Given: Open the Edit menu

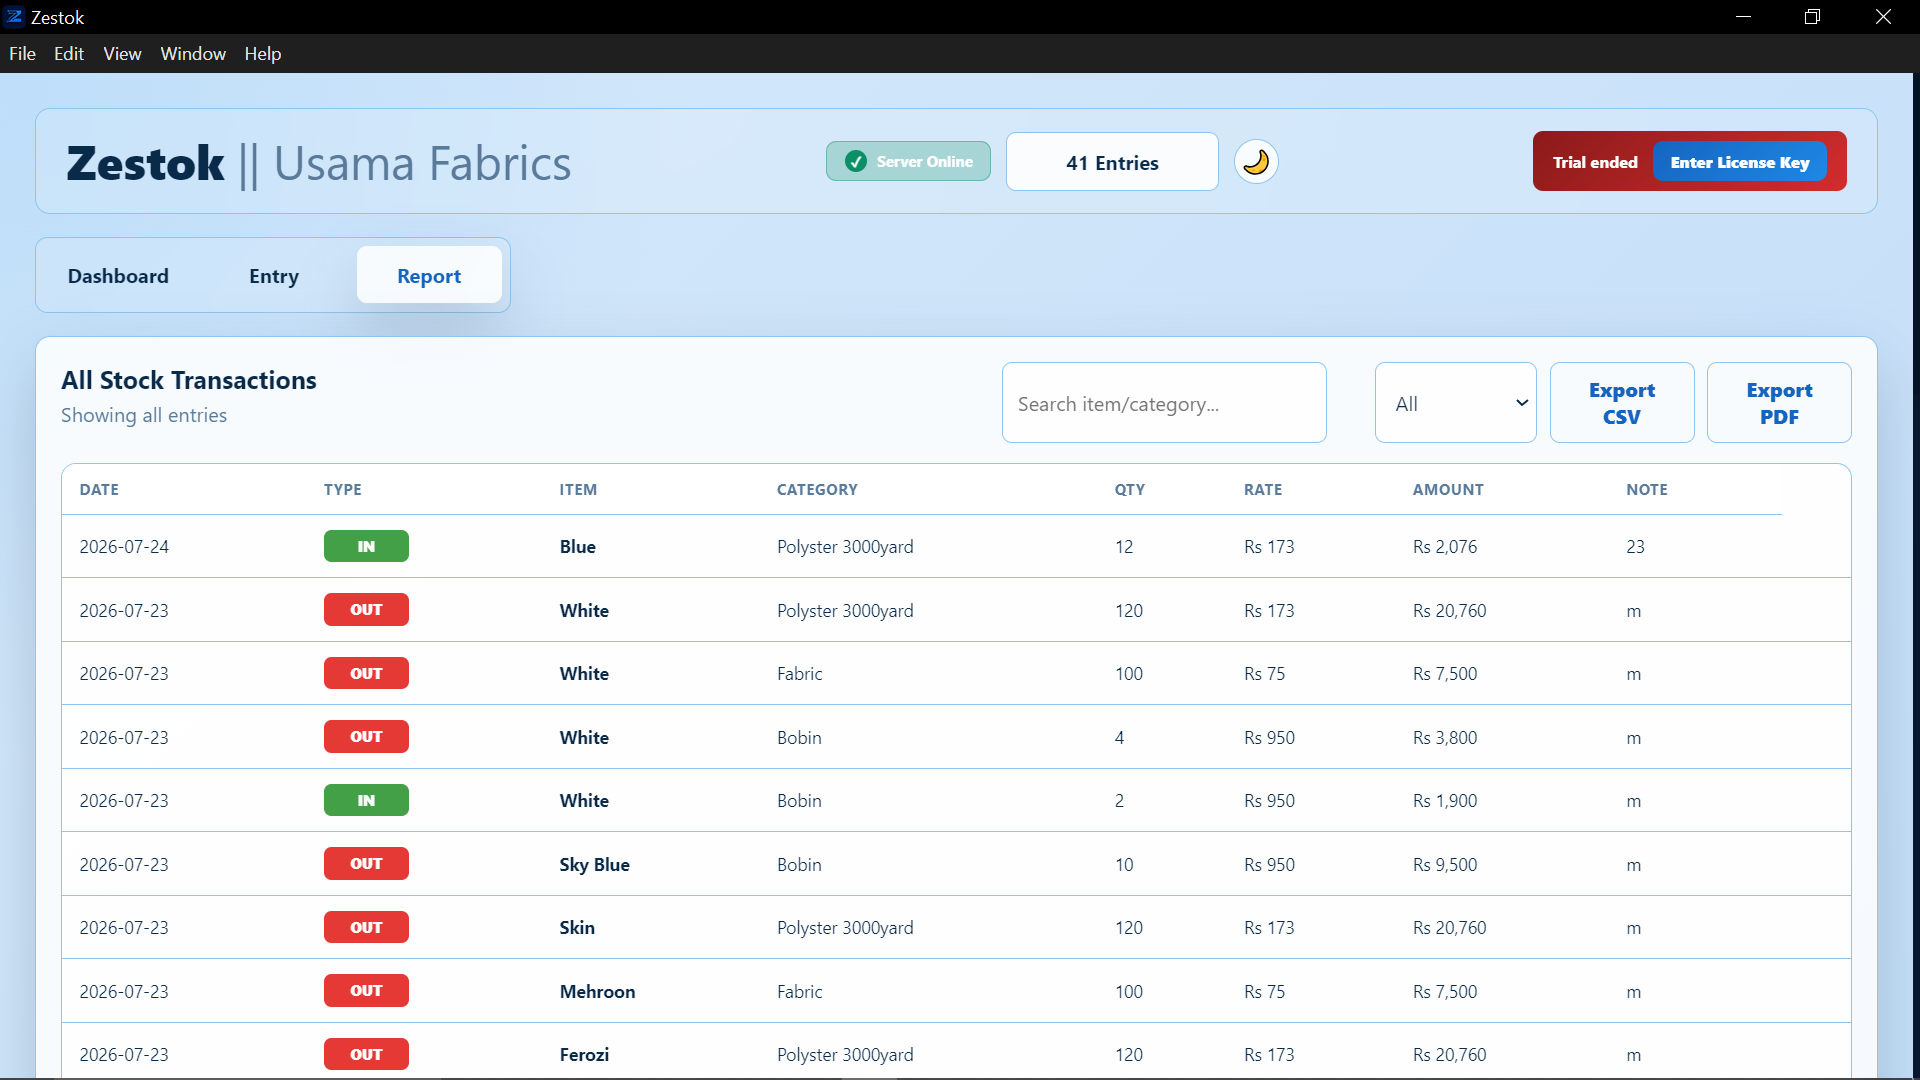Looking at the screenshot, I should tap(69, 53).
